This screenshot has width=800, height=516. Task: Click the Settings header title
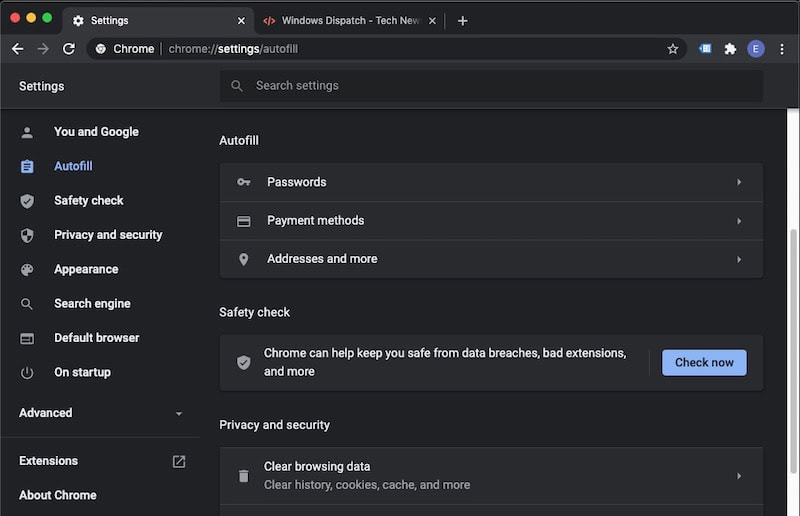click(x=42, y=86)
